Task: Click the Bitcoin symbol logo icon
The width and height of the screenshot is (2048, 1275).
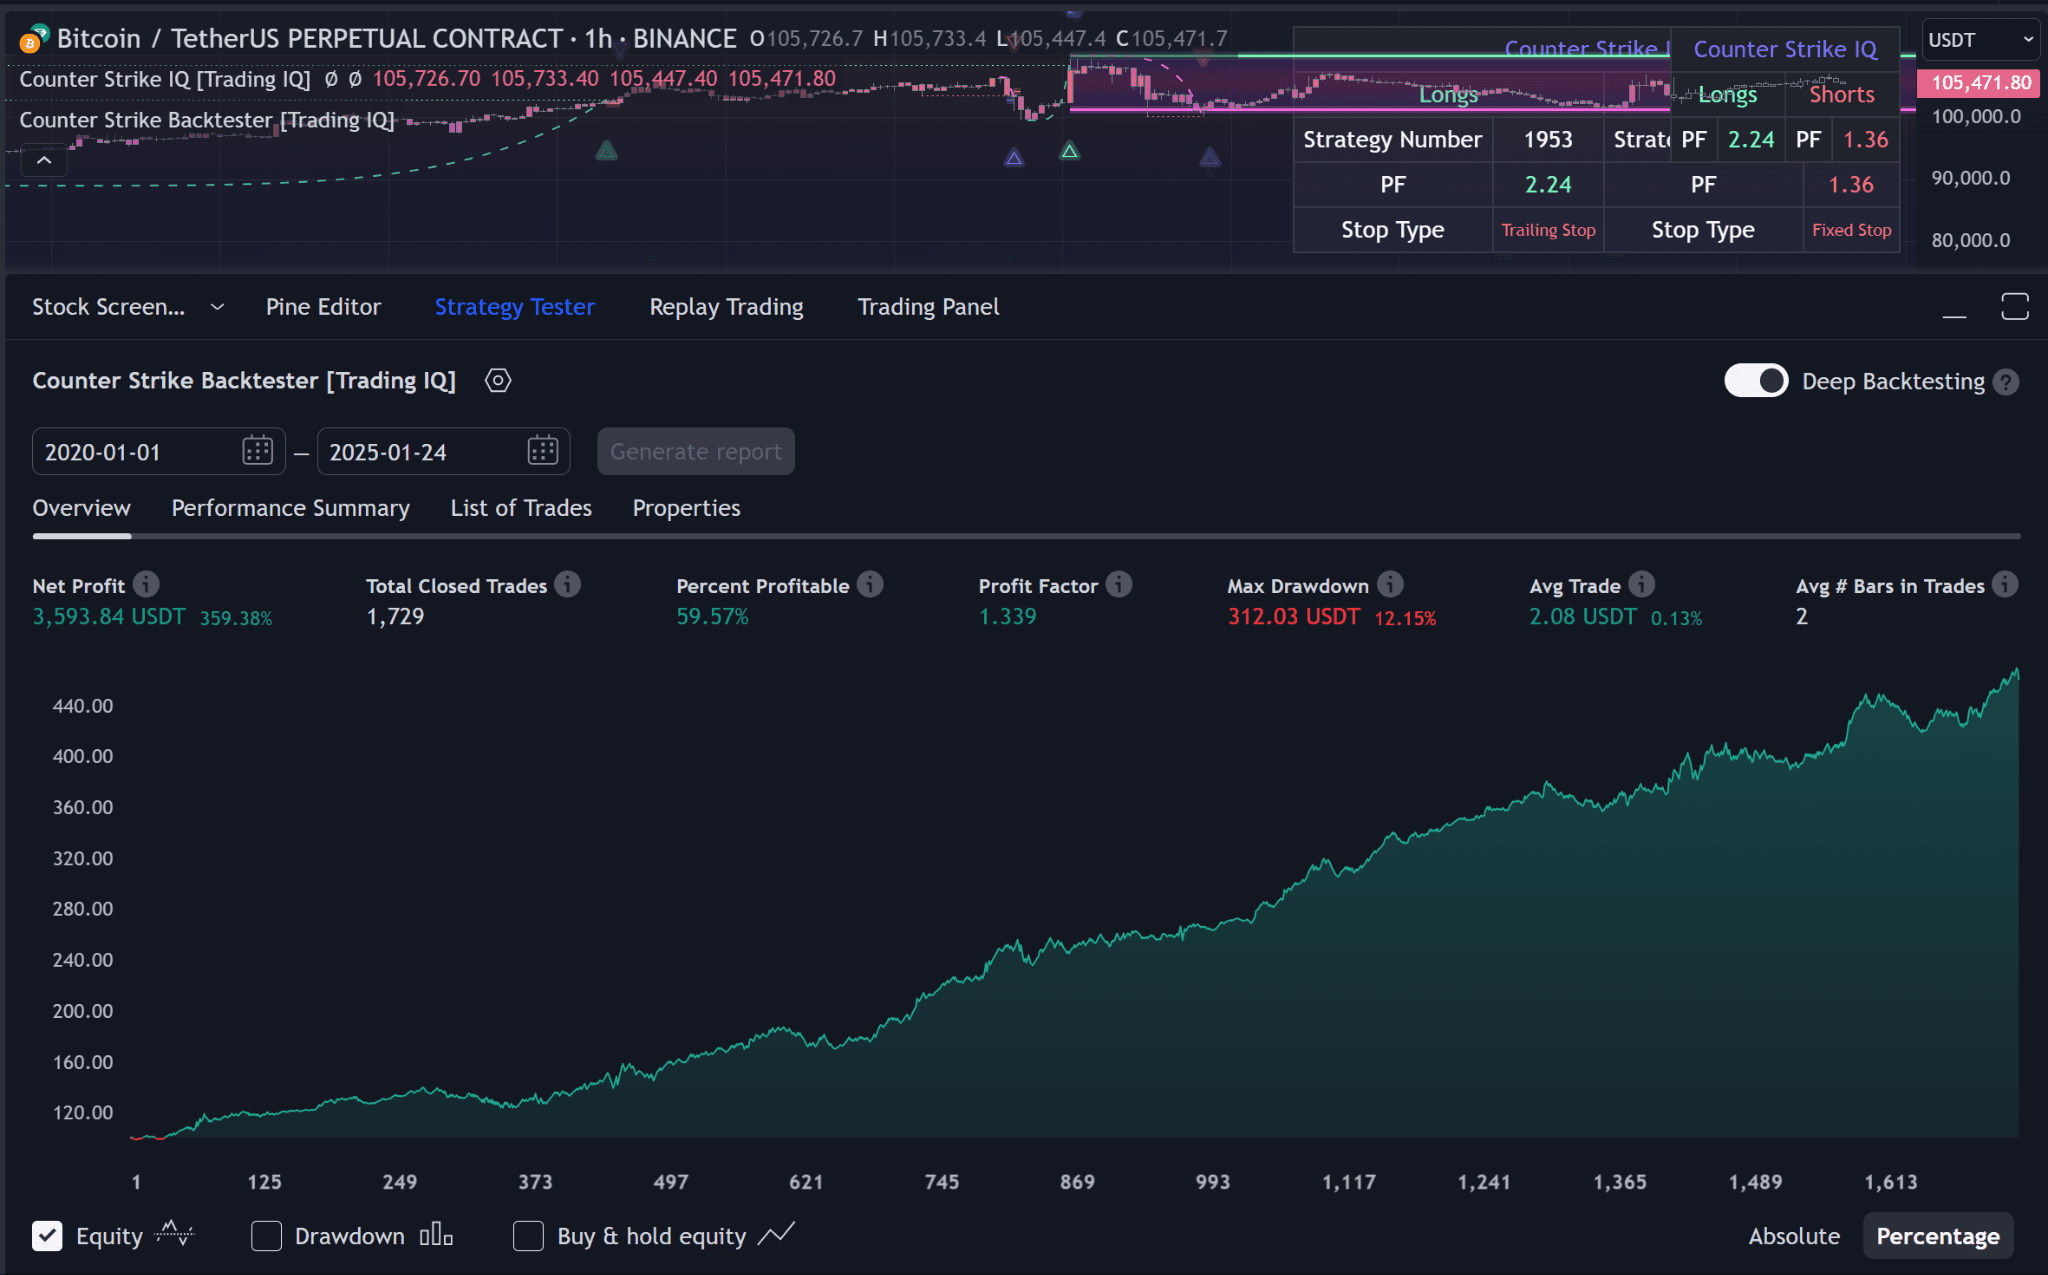Action: point(33,39)
